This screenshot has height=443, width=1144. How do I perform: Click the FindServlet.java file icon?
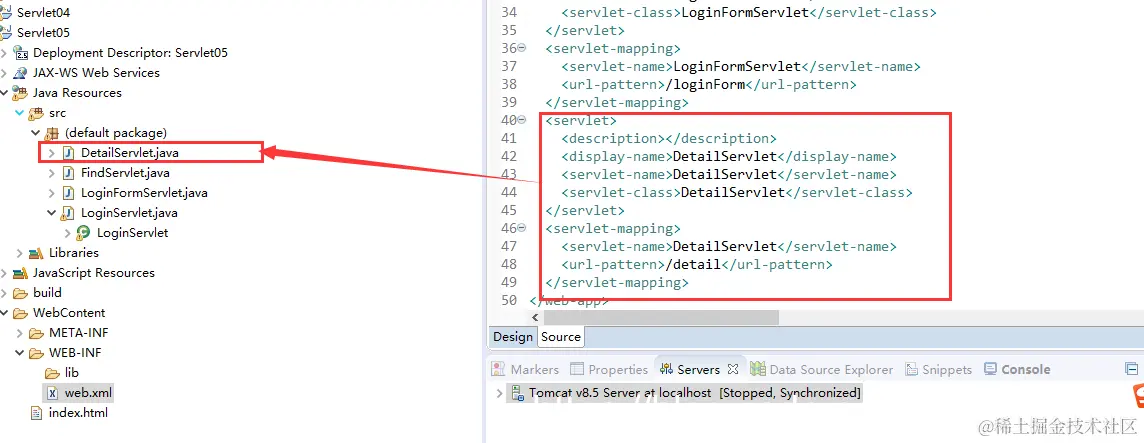click(x=69, y=173)
